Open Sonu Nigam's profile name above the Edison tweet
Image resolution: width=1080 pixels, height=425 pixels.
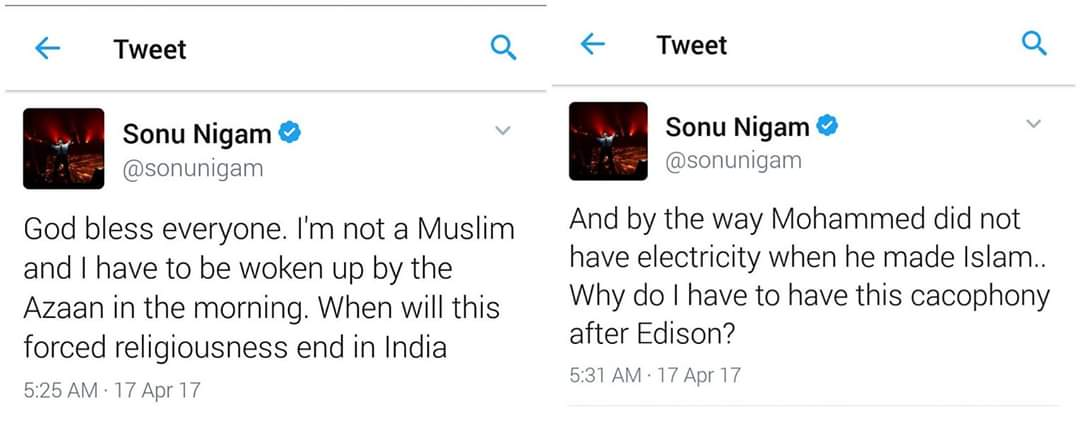click(x=737, y=127)
